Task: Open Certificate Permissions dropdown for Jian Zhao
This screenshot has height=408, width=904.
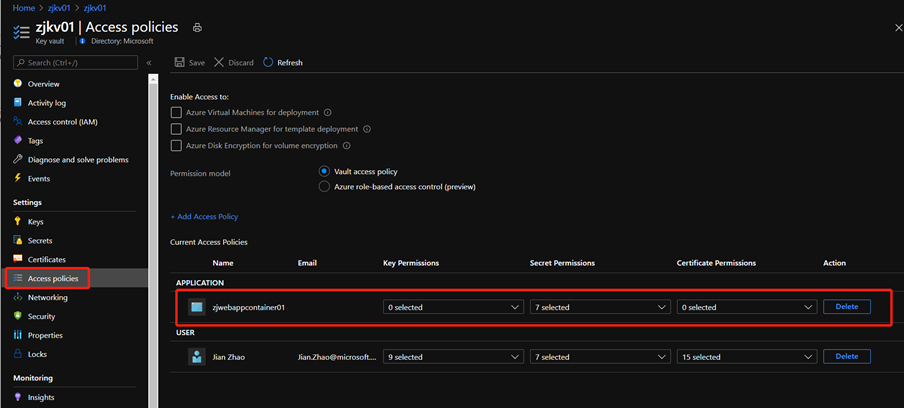Action: point(747,357)
